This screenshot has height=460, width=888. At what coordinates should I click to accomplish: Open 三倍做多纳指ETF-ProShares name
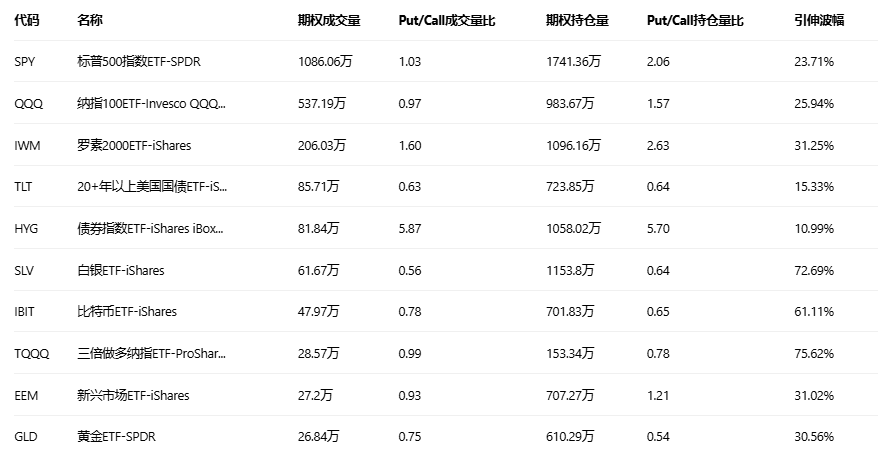point(151,353)
